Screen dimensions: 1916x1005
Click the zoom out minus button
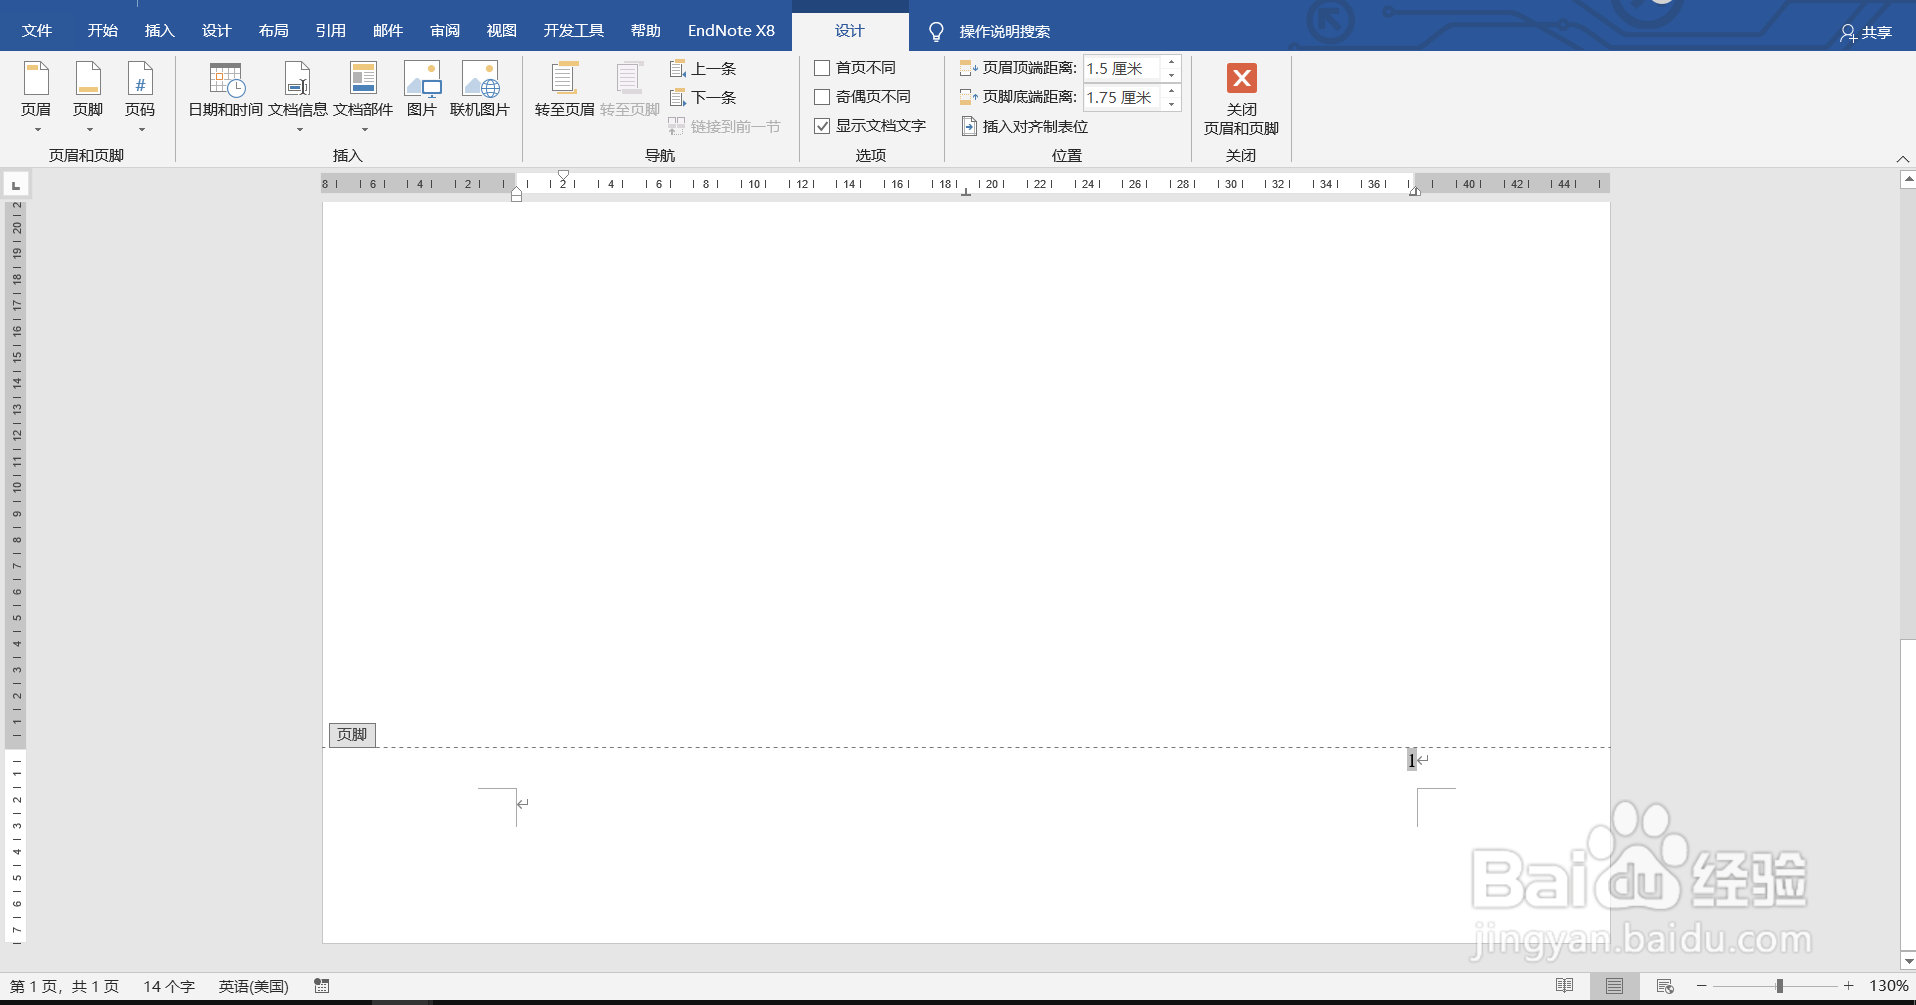click(x=1702, y=986)
